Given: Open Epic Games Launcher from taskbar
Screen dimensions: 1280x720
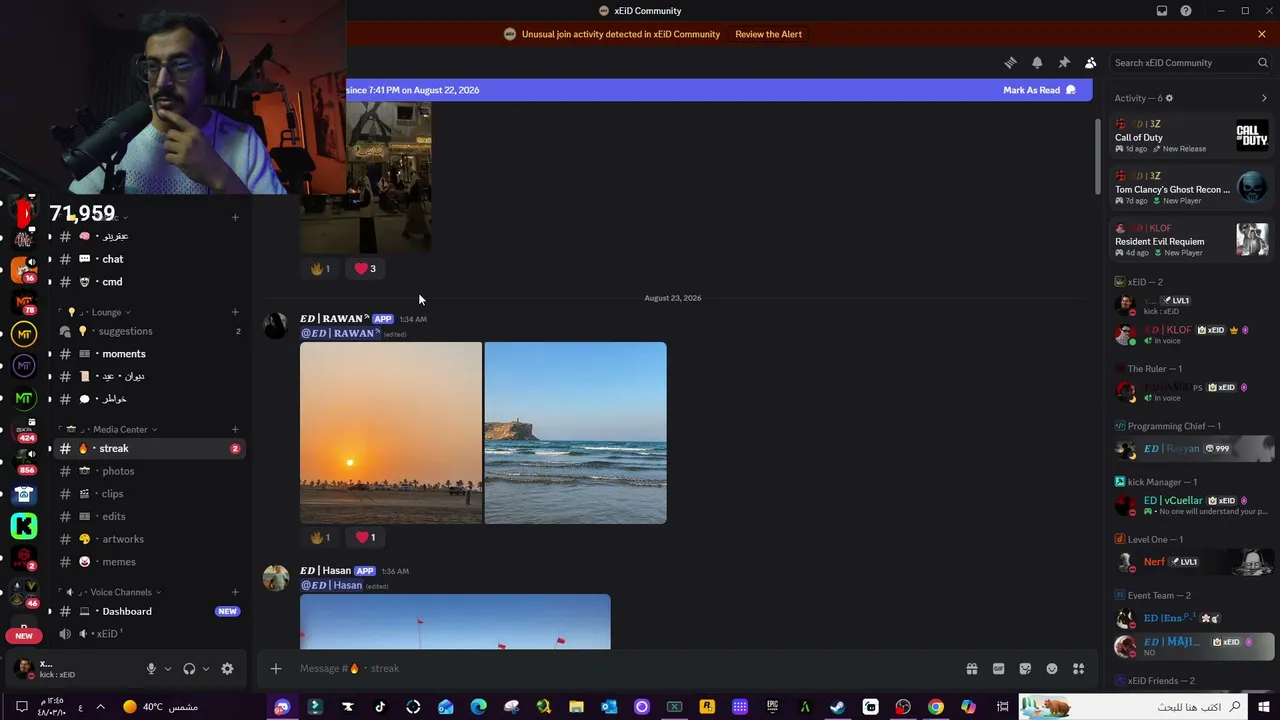Looking at the screenshot, I should [x=772, y=707].
